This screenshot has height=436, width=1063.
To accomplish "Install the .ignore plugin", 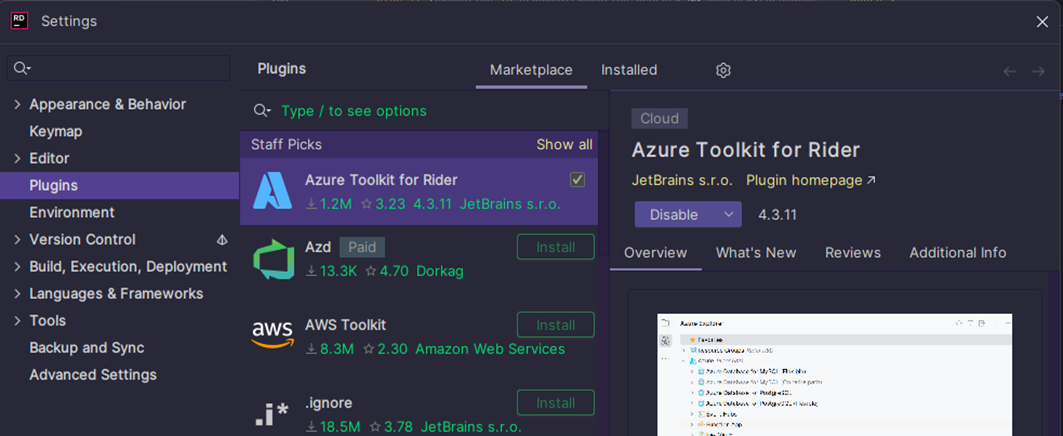I will point(555,403).
